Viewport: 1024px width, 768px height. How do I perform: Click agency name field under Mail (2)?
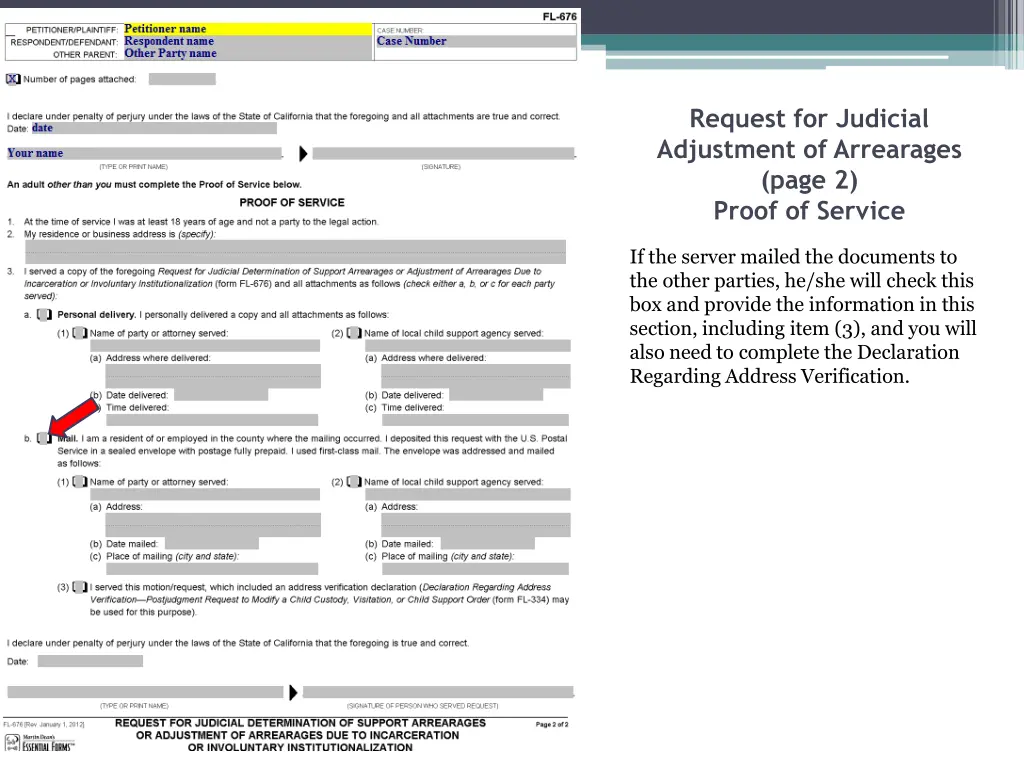(x=468, y=494)
